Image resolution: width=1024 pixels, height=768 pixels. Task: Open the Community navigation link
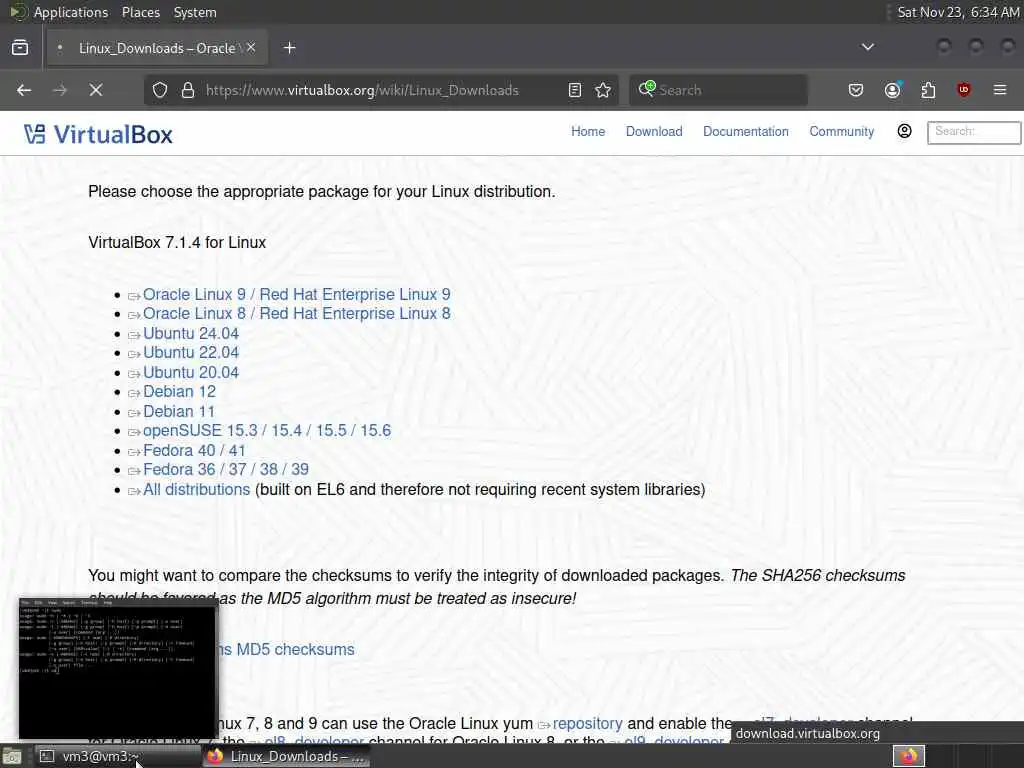click(x=842, y=132)
